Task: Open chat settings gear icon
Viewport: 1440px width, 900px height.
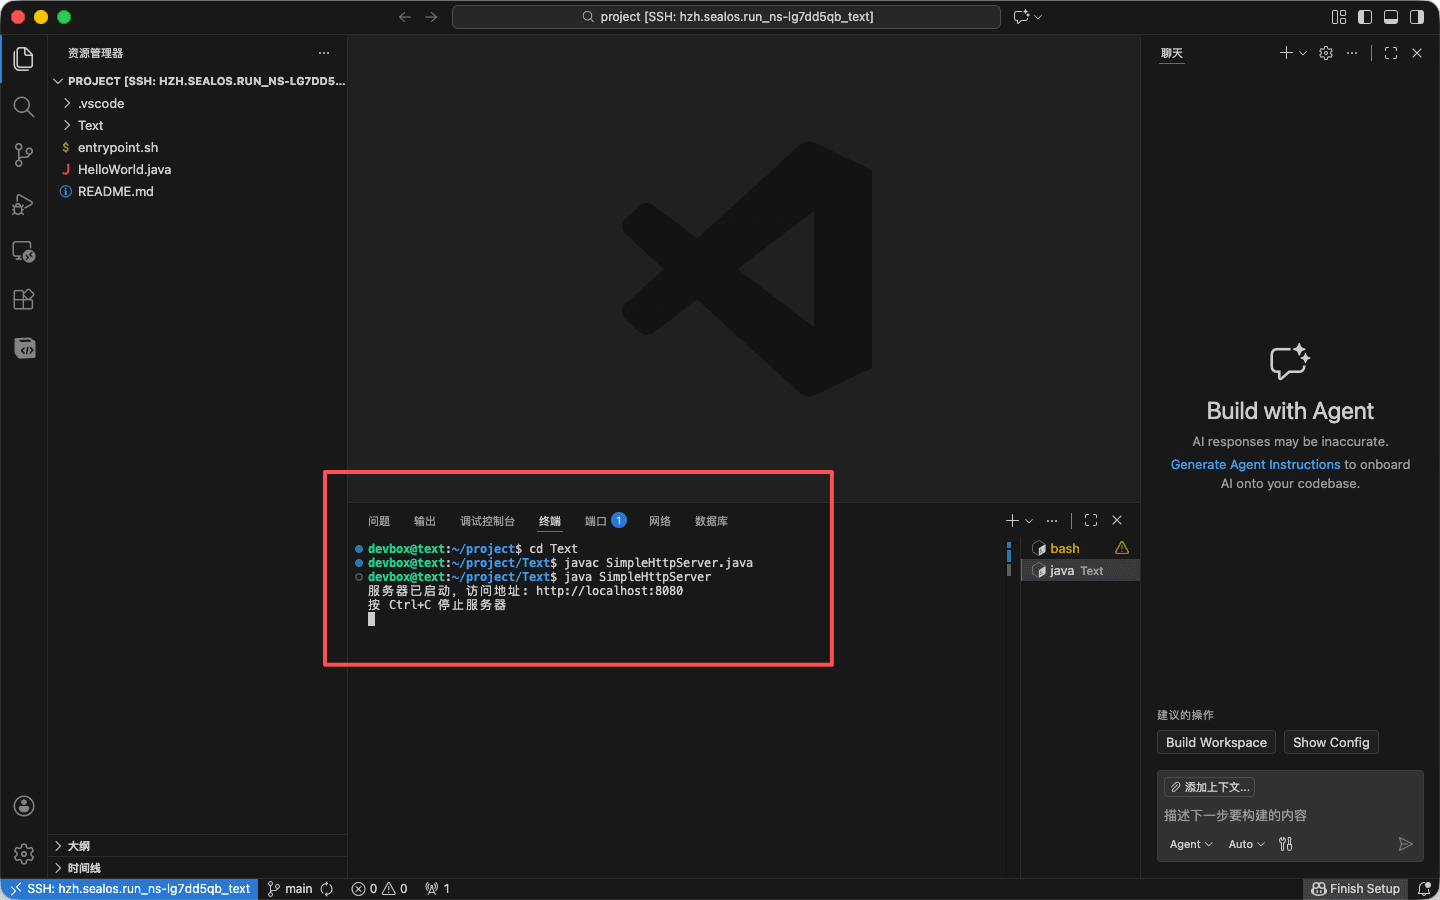Action: (x=1326, y=53)
